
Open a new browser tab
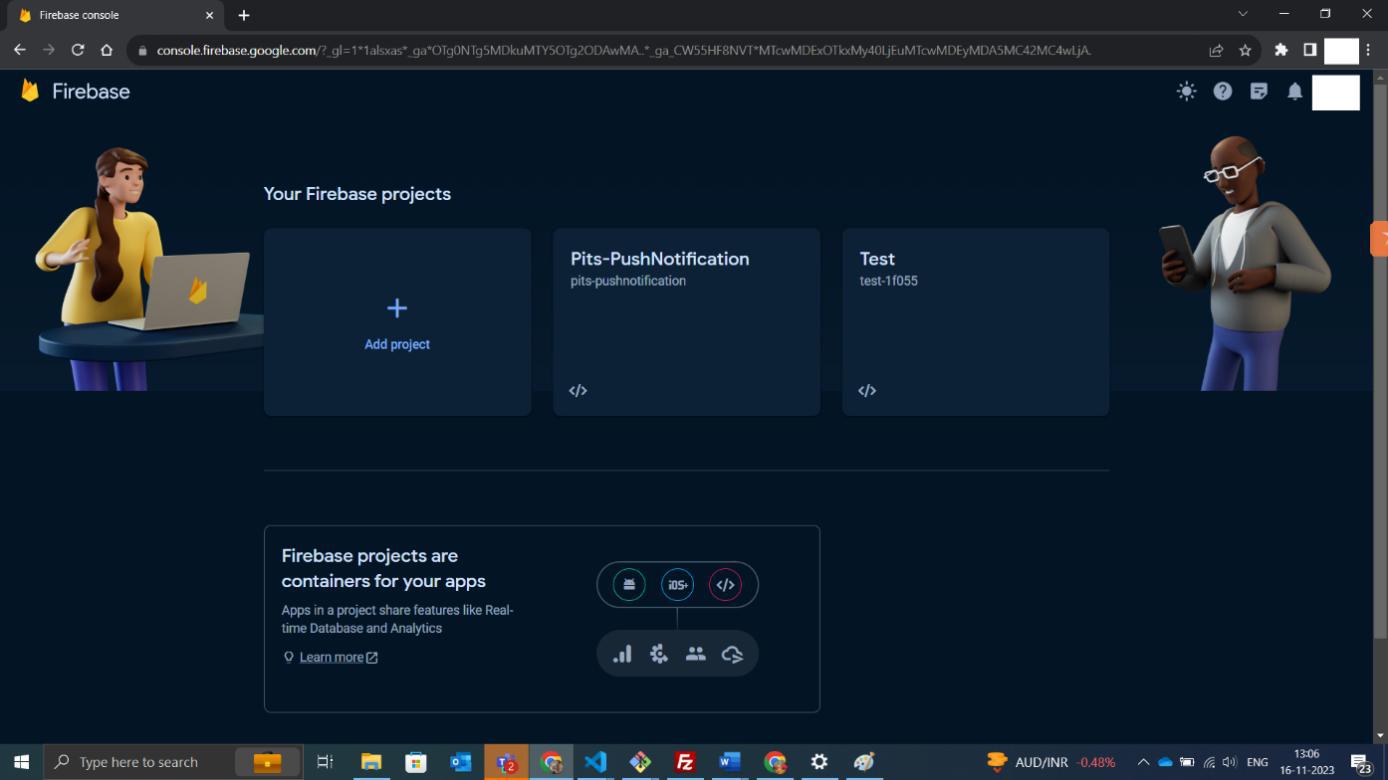244,15
